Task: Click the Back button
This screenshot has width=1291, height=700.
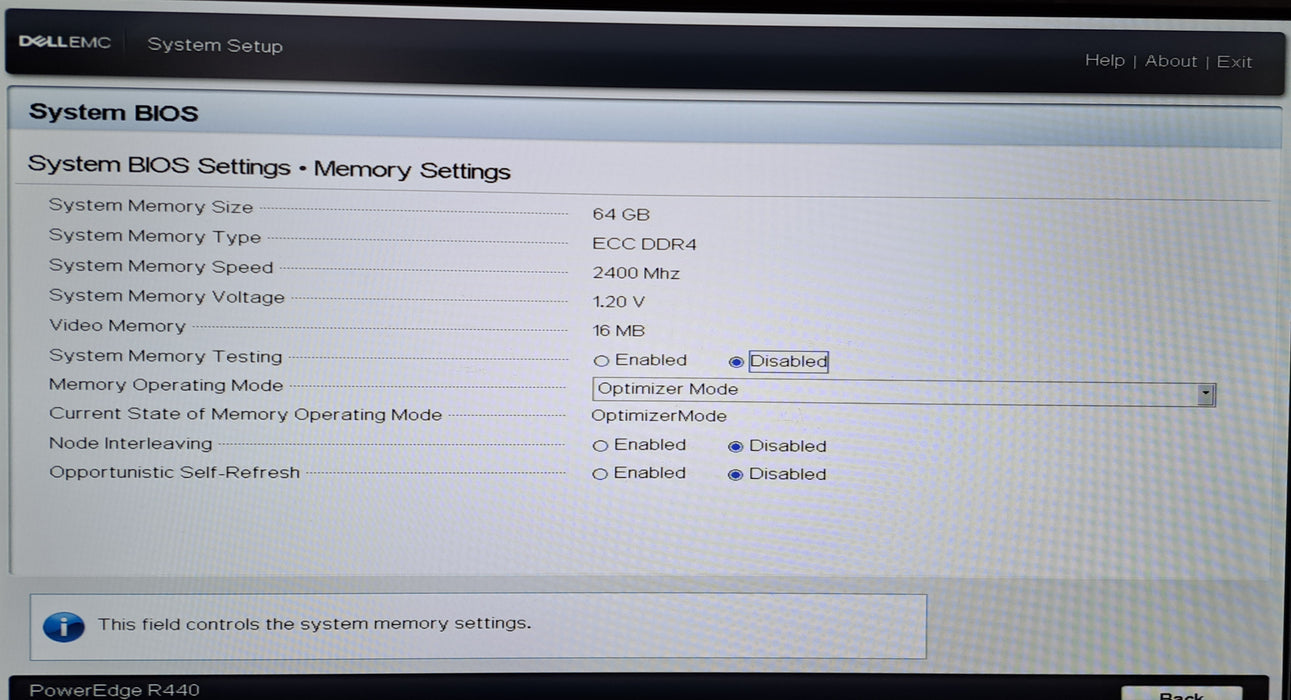Action: pos(1181,694)
